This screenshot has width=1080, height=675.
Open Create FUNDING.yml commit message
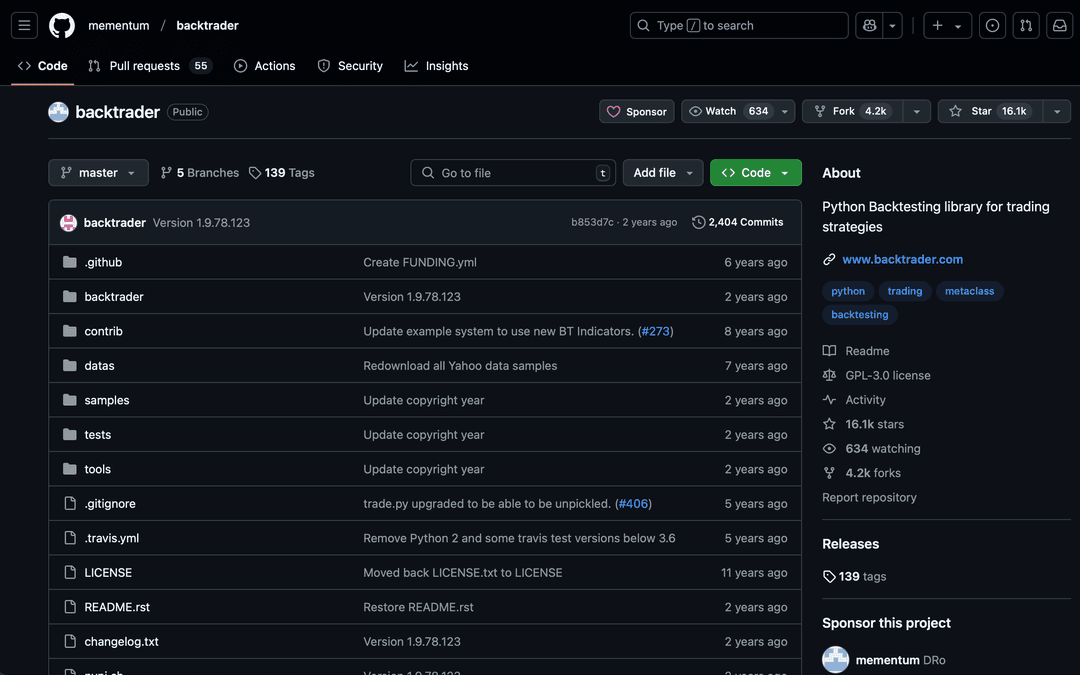point(420,262)
